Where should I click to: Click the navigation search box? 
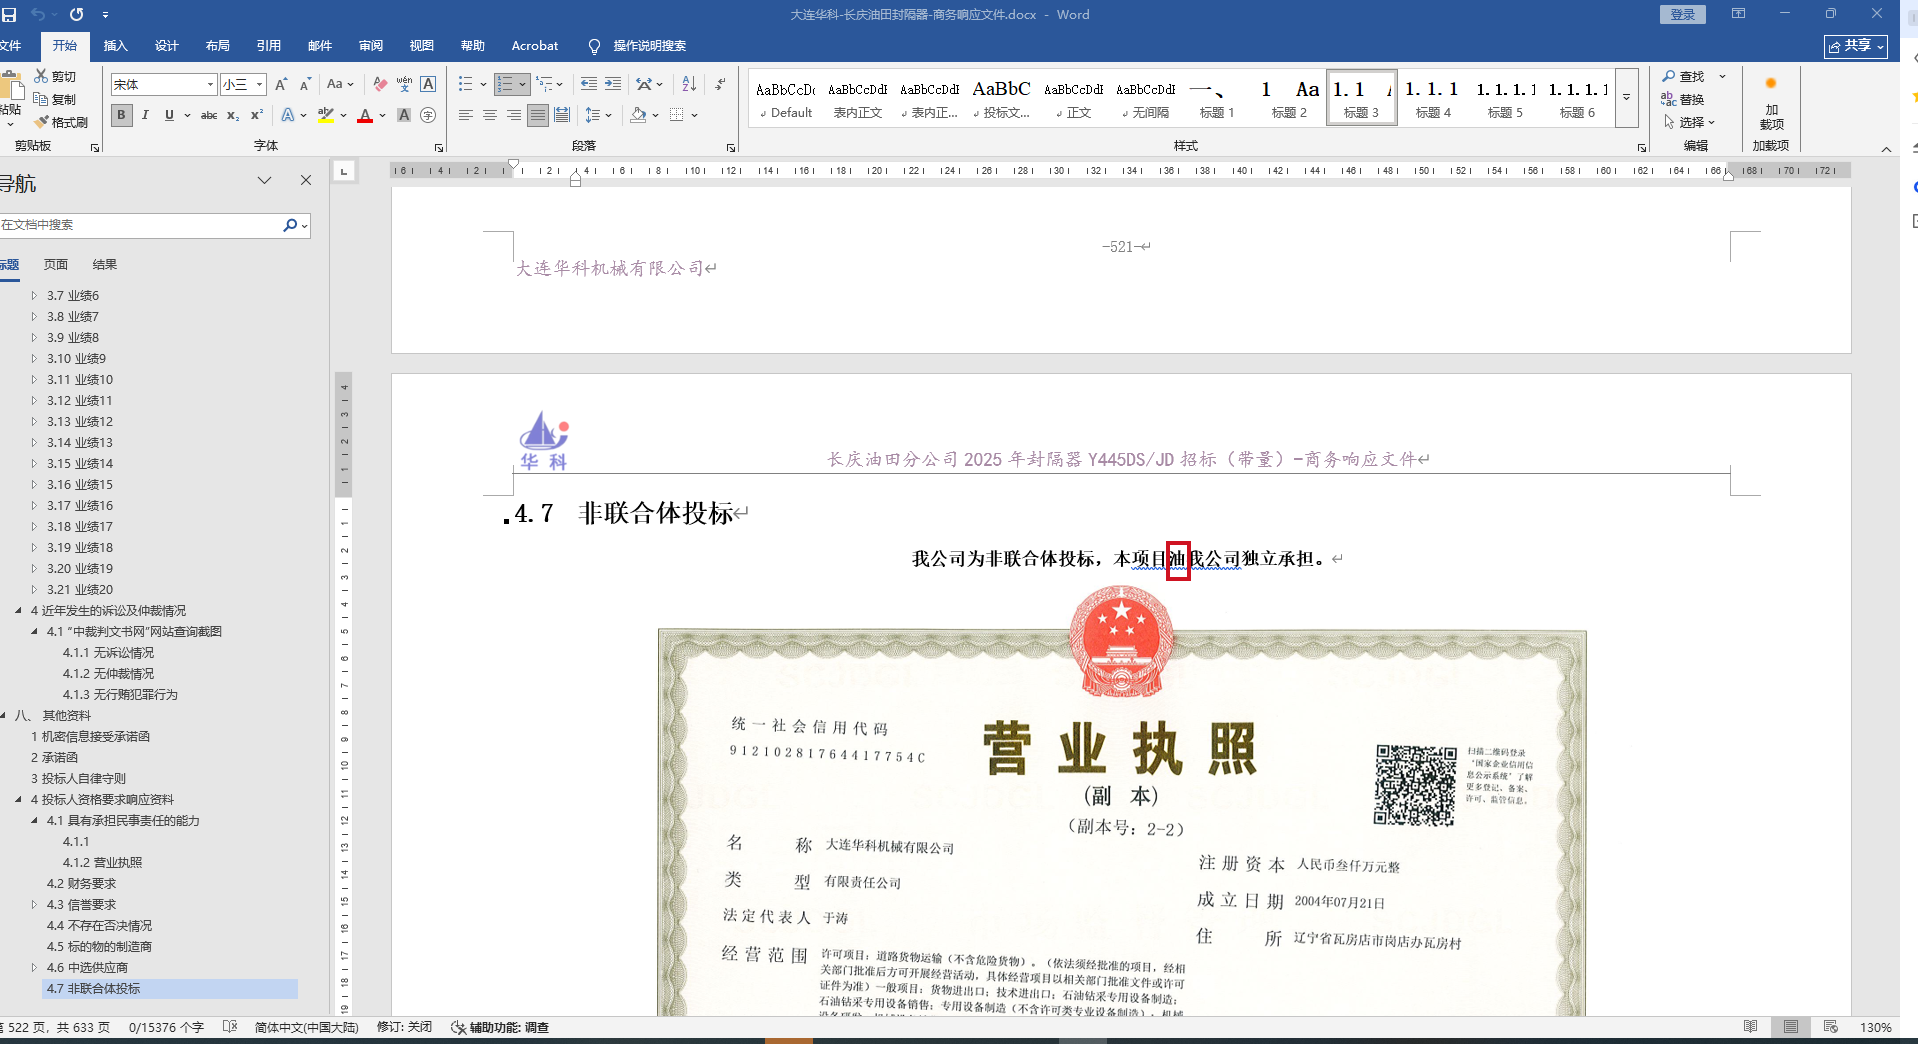[142, 225]
